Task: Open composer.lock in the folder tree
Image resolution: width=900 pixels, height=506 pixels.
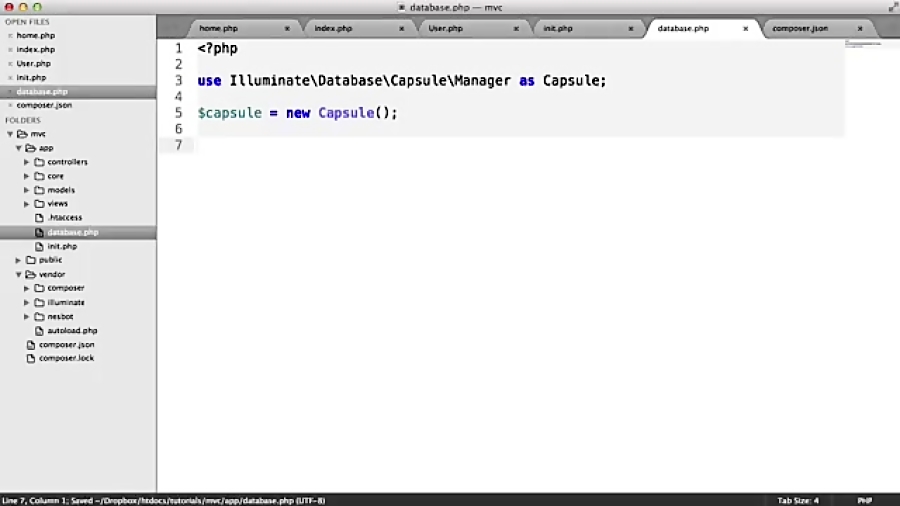Action: (67, 358)
